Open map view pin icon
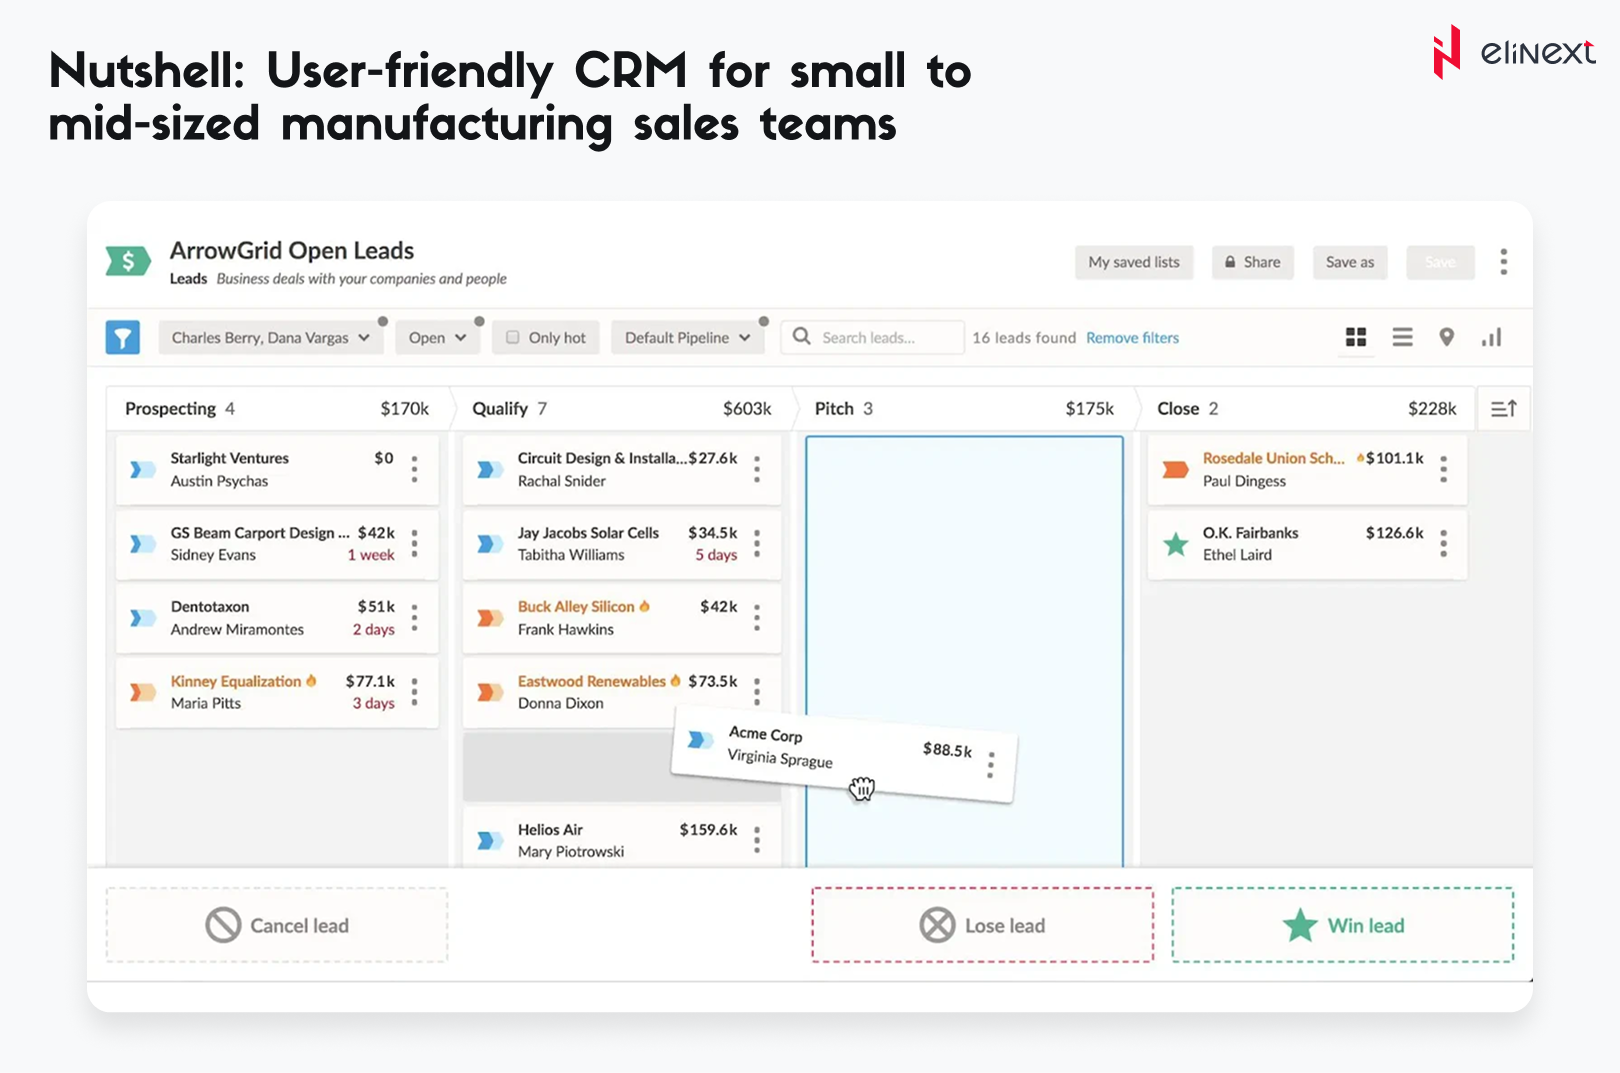1620x1073 pixels. [1446, 338]
